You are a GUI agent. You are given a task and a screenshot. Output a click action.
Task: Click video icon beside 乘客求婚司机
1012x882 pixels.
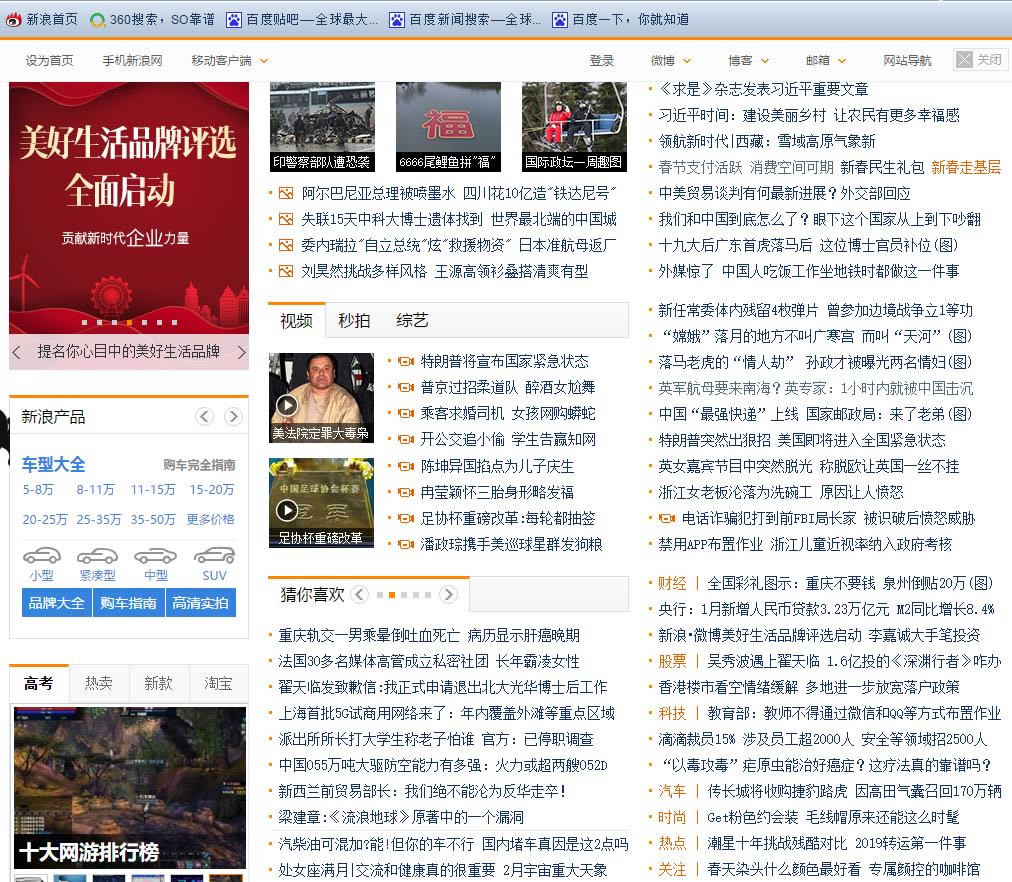(405, 413)
